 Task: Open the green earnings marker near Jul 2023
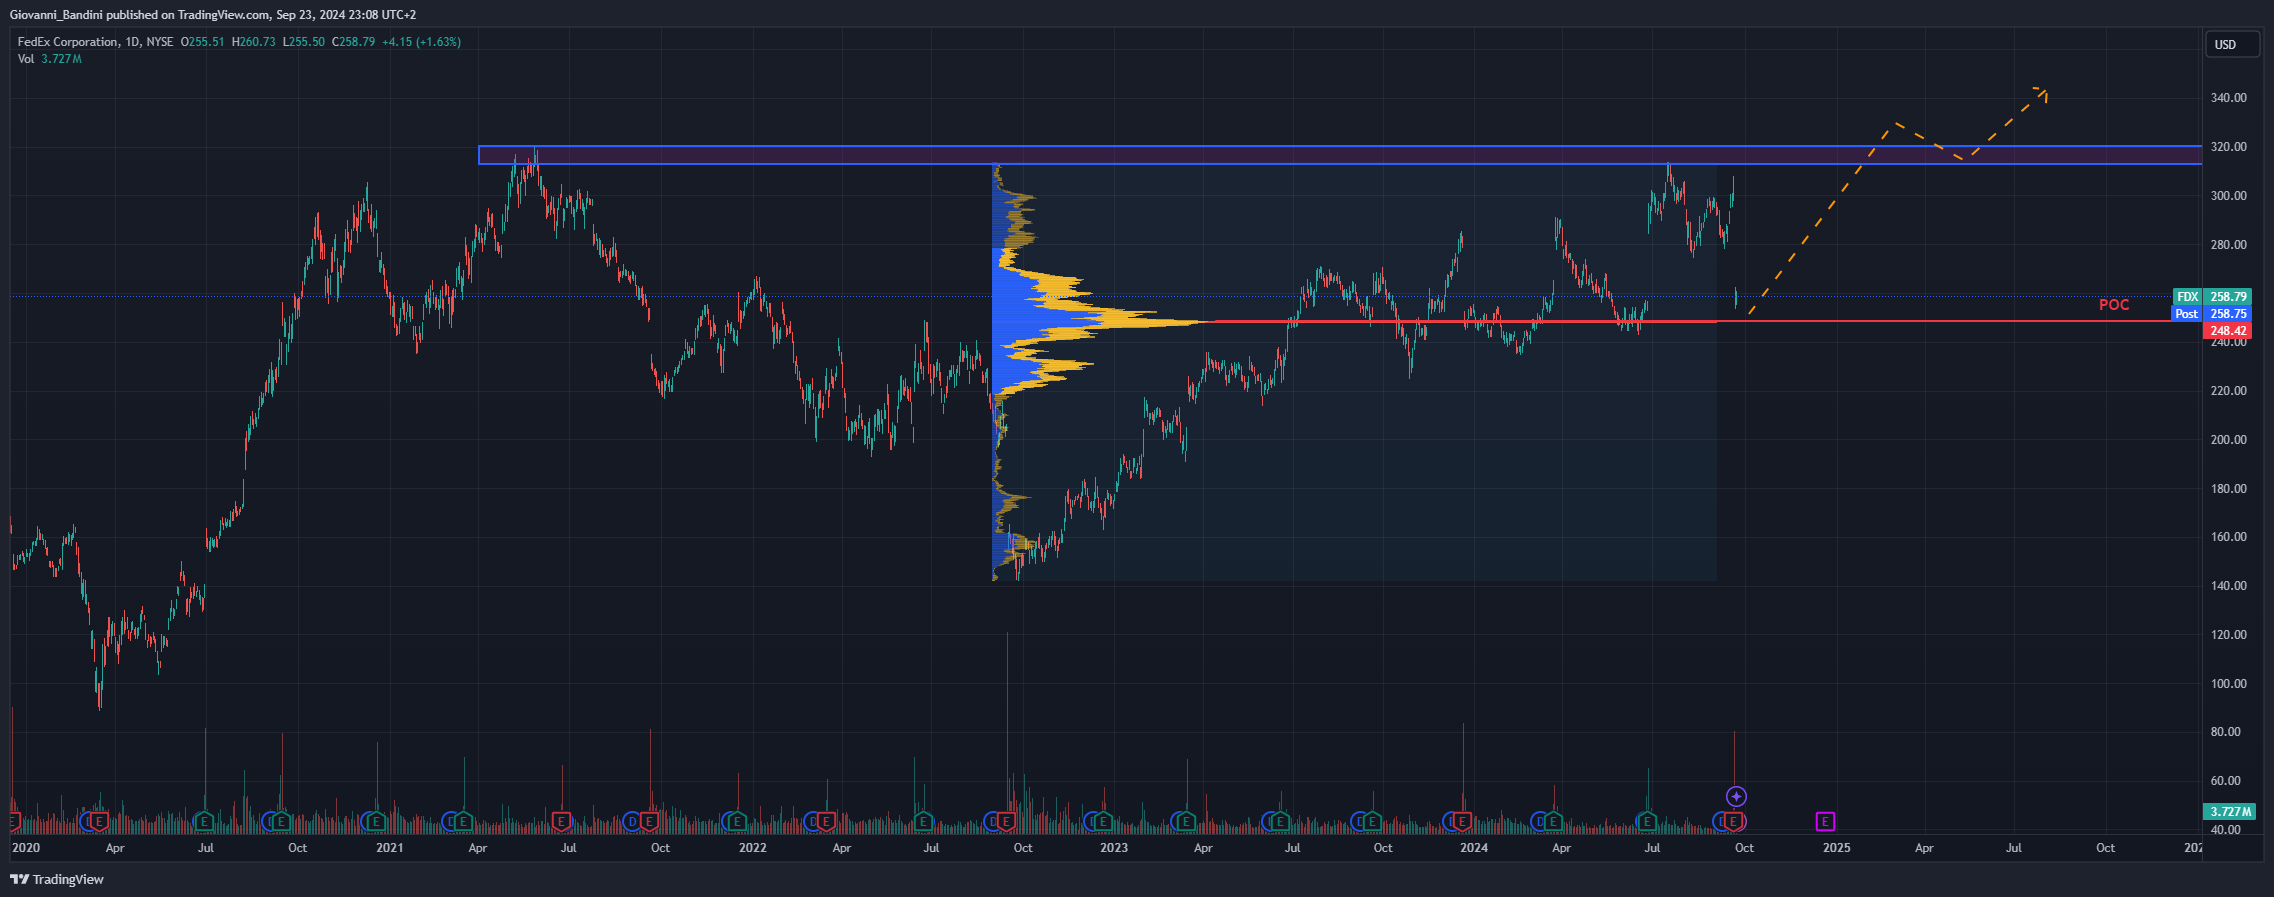pyautogui.click(x=1280, y=821)
